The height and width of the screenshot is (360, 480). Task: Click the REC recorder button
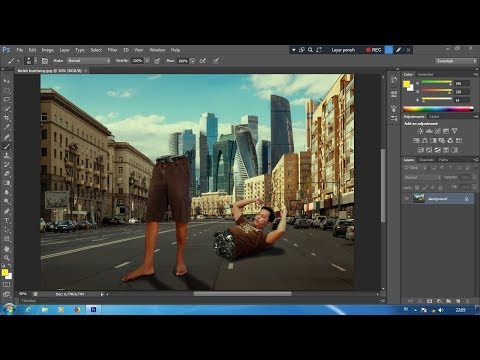(x=374, y=50)
